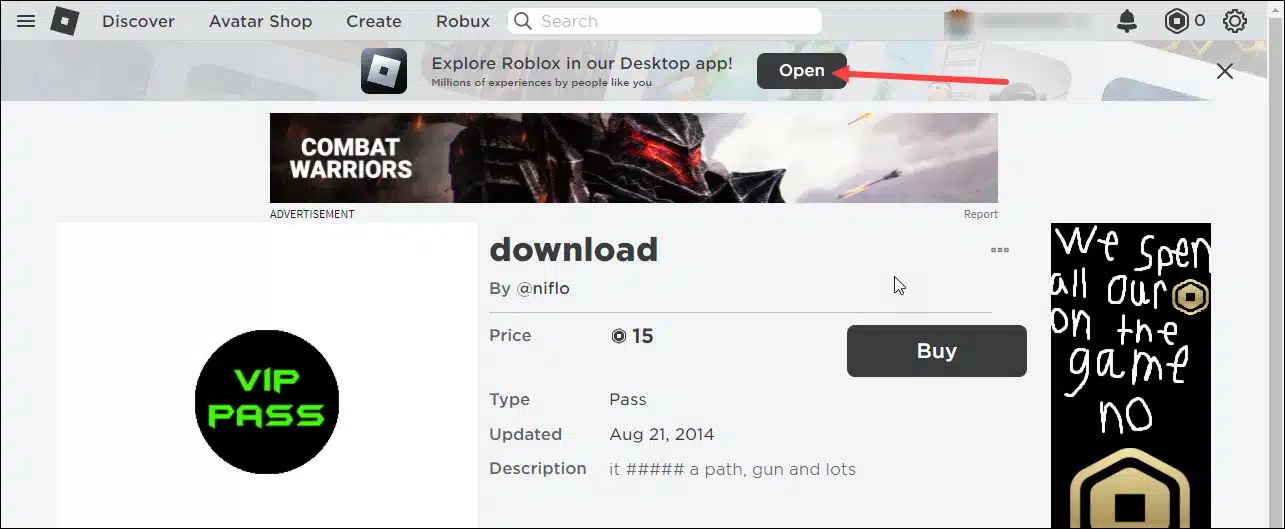This screenshot has width=1285, height=529.
Task: Select Robux in the top navigation
Action: click(x=463, y=21)
